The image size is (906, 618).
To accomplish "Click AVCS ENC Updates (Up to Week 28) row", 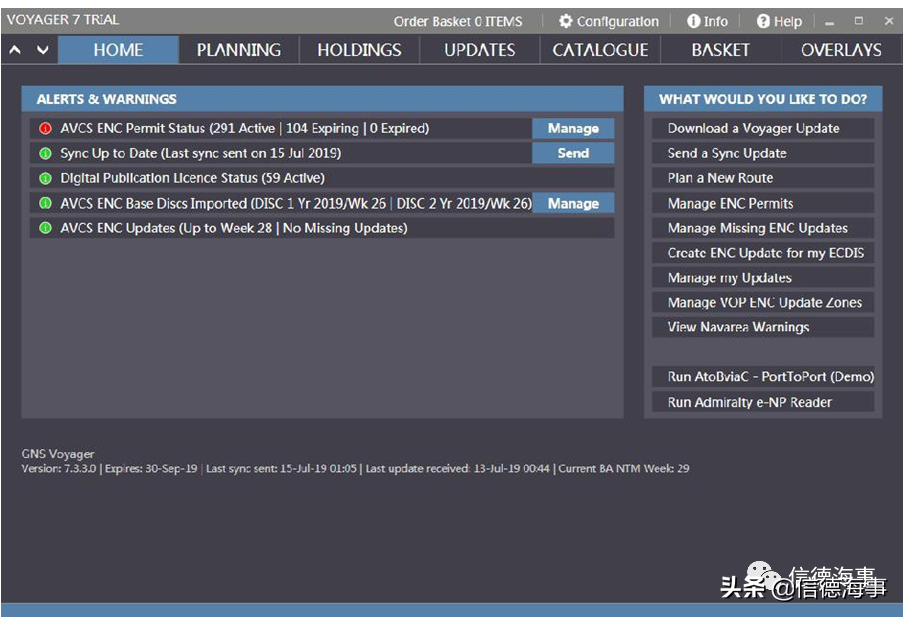I will point(322,228).
